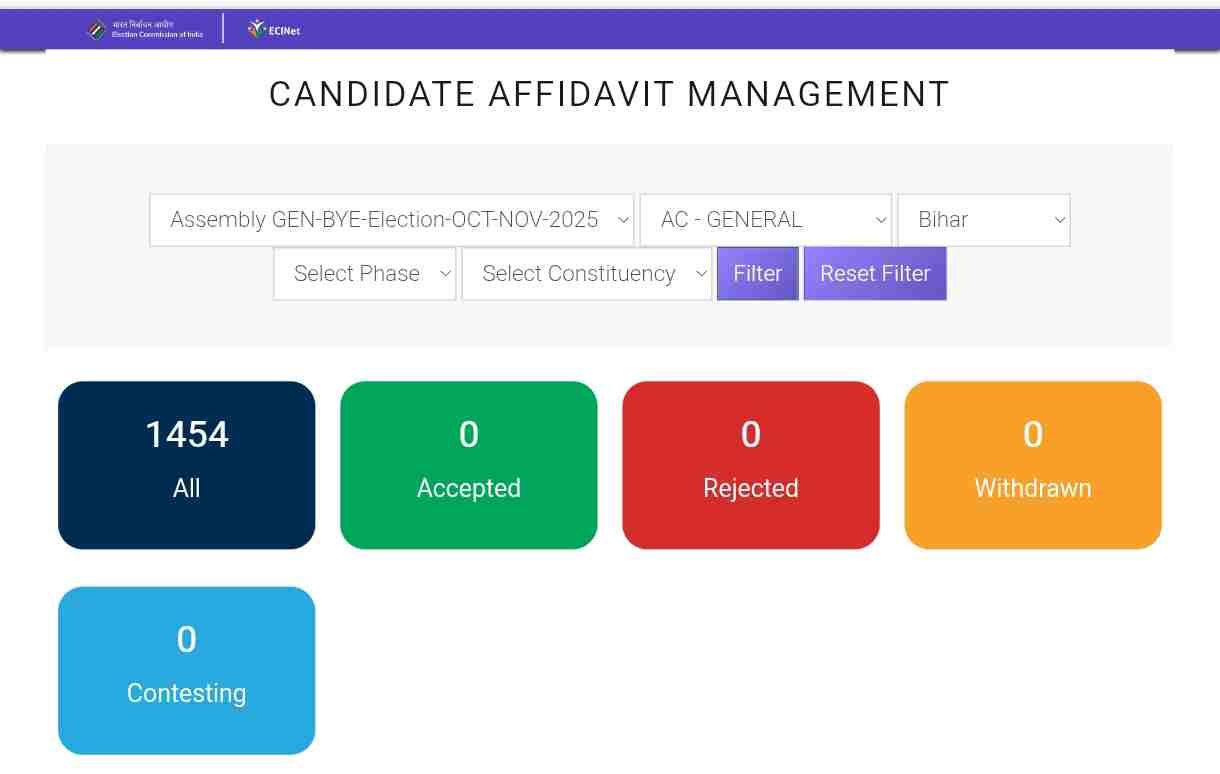Click the chevron on Select Constituency dropdown
1220x774 pixels.
[701, 274]
